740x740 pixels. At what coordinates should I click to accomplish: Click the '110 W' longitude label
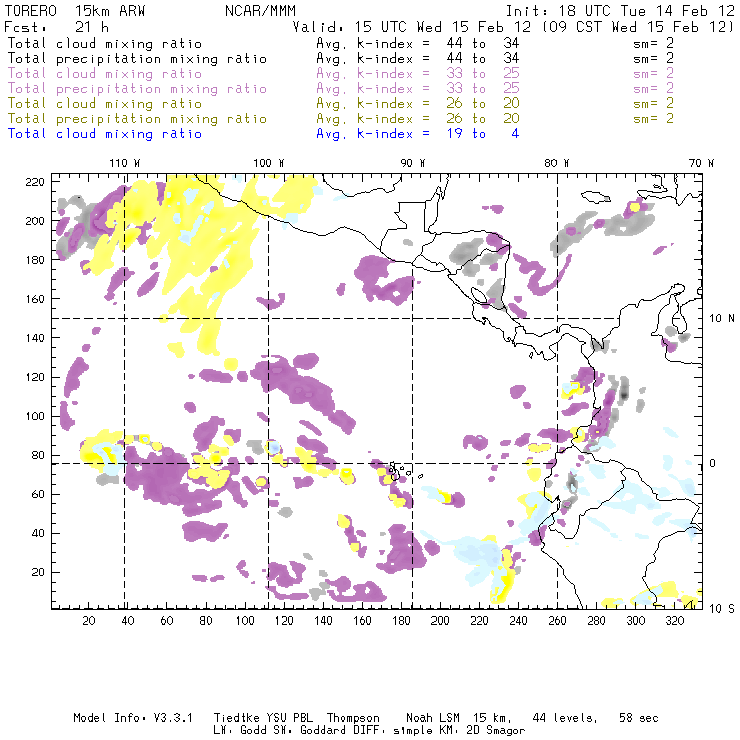point(125,163)
